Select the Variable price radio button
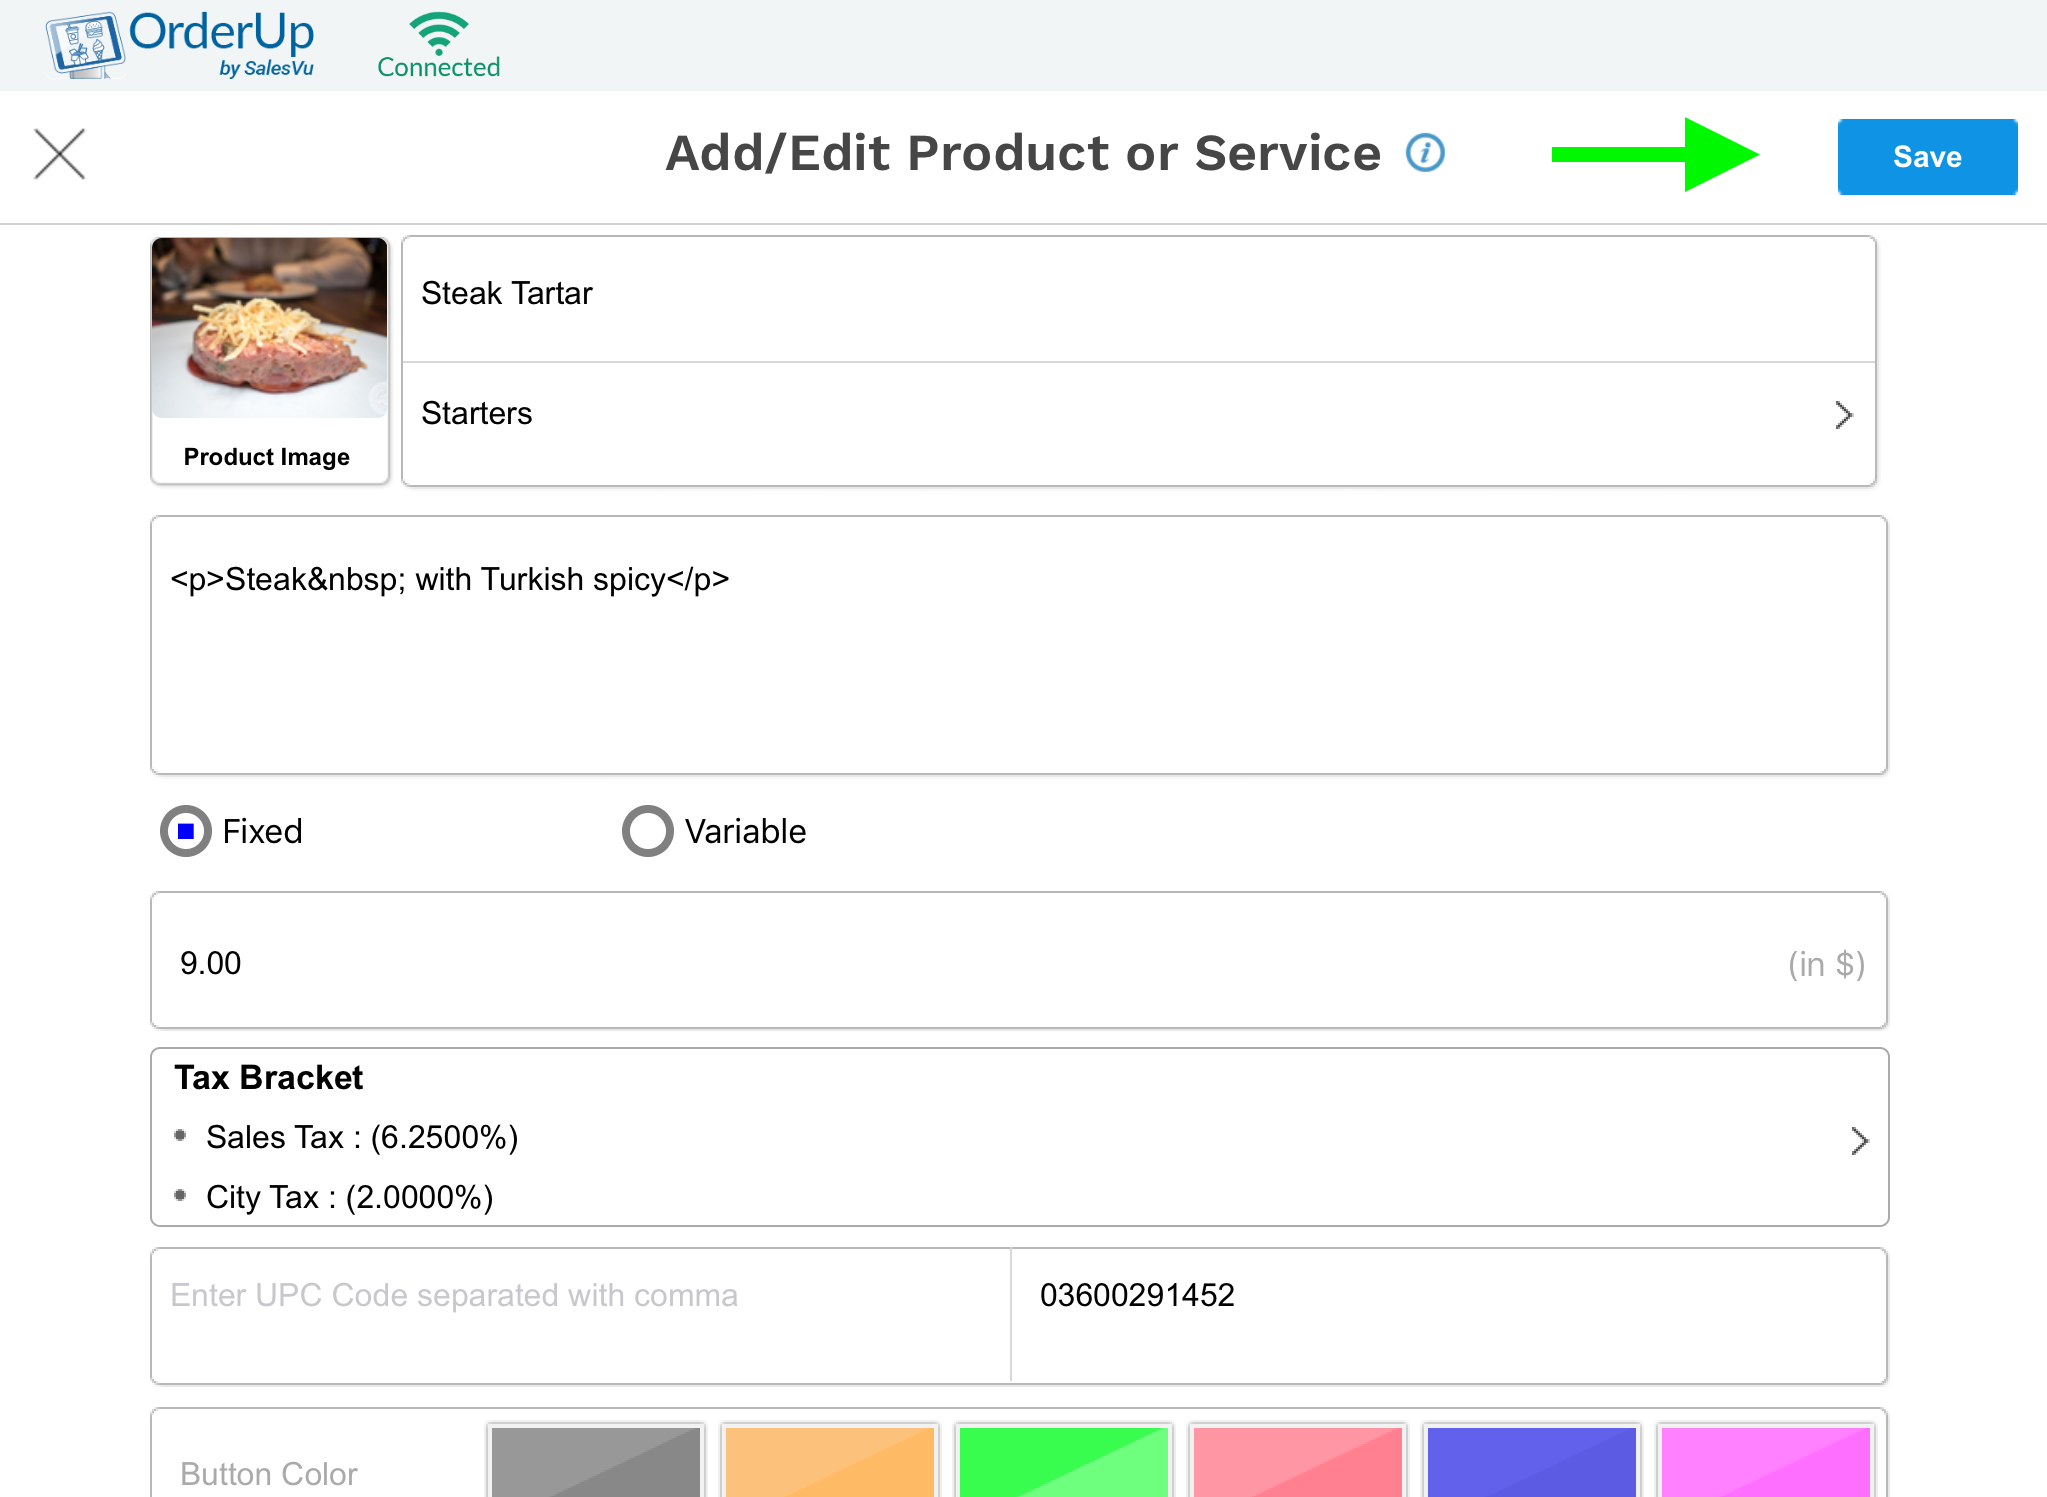This screenshot has height=1497, width=2047. pyautogui.click(x=648, y=831)
